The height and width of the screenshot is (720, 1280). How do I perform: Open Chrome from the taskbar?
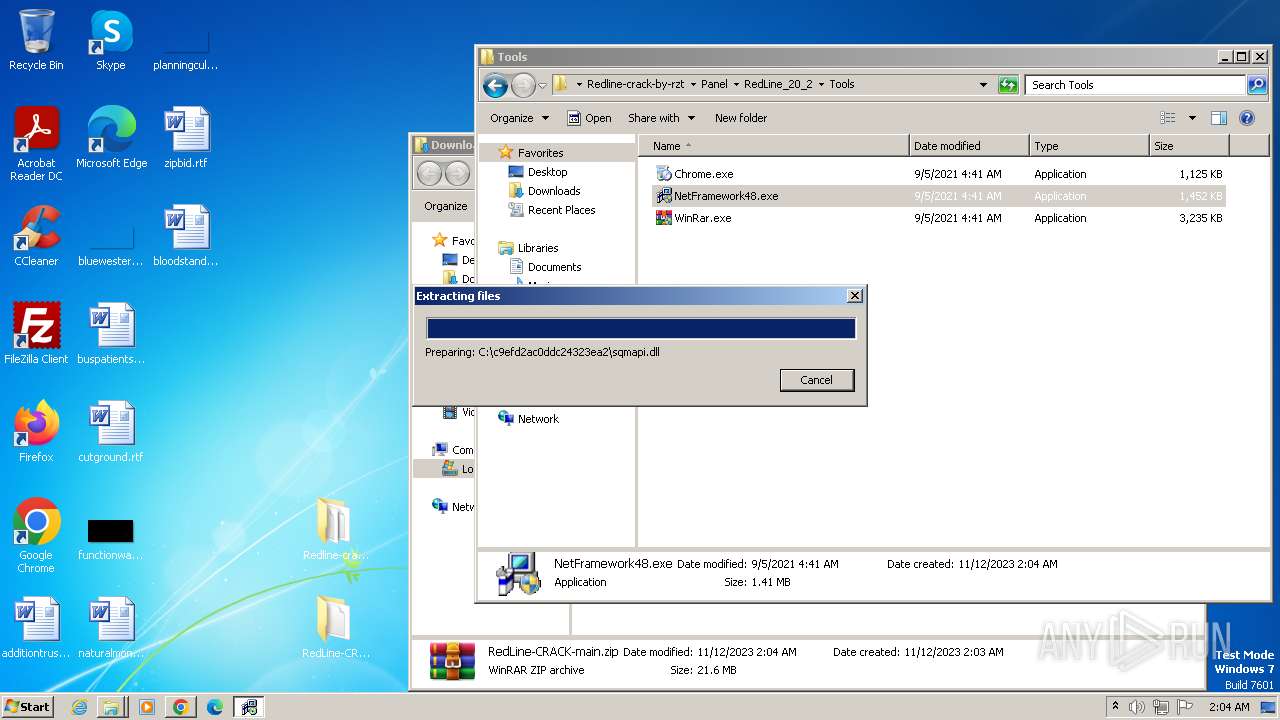click(x=181, y=707)
